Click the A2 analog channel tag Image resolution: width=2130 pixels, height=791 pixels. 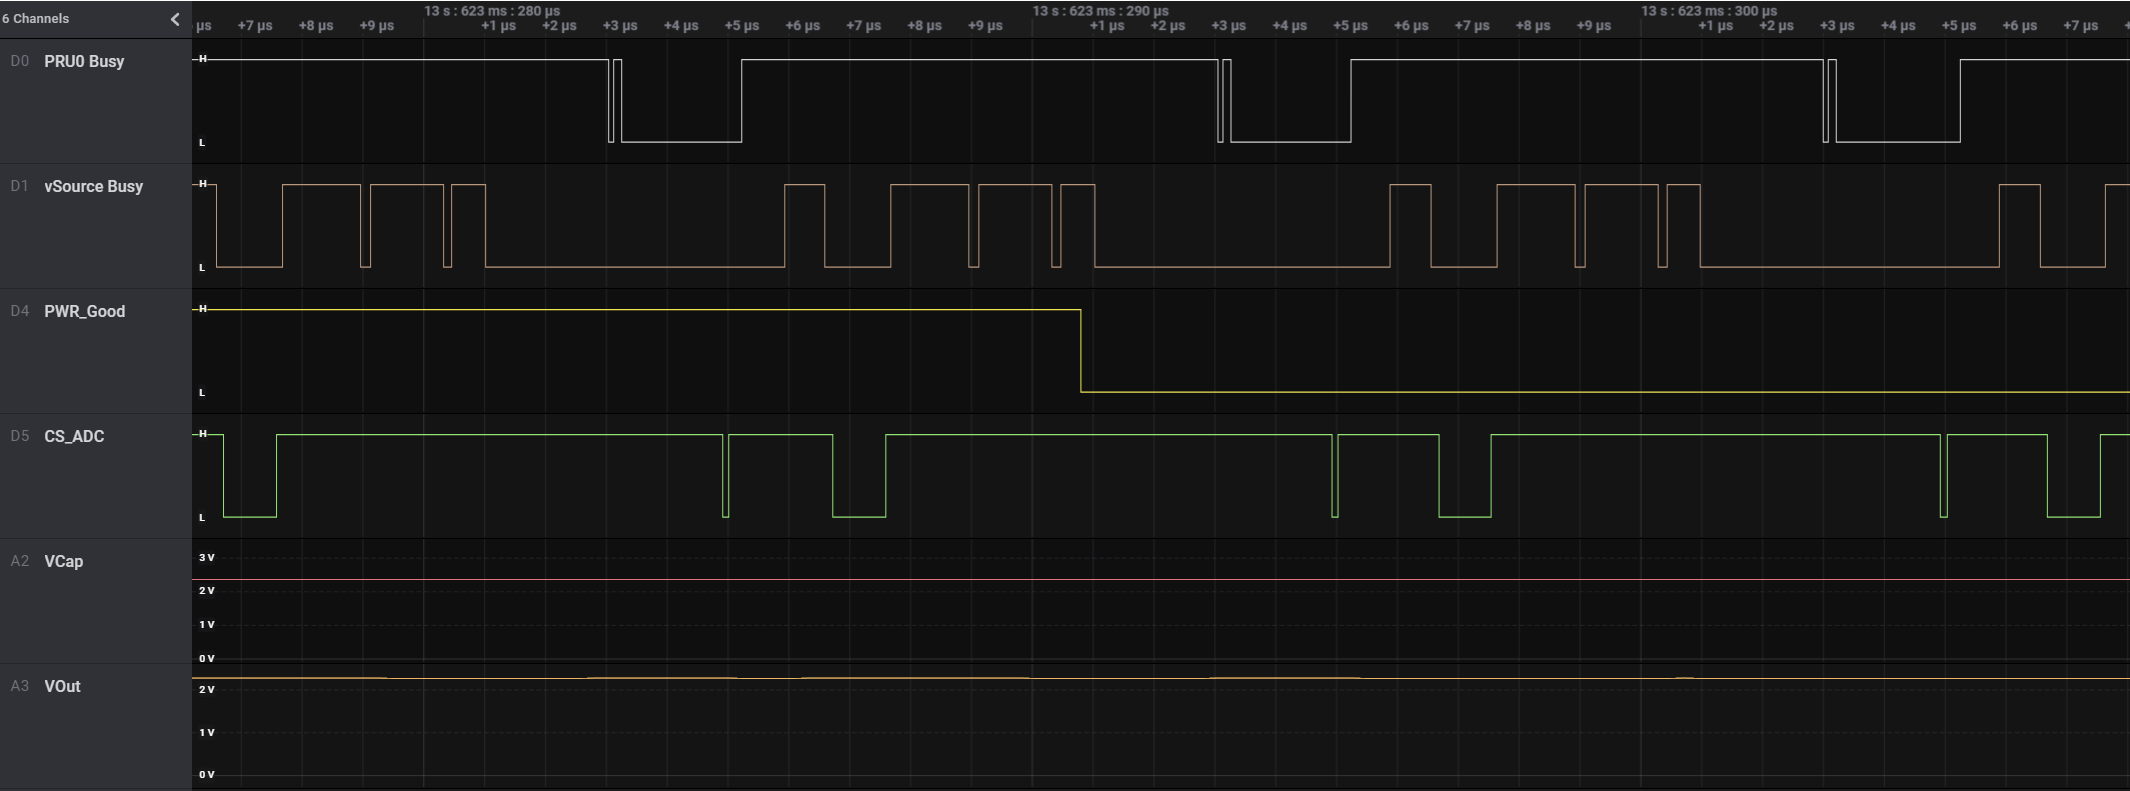coord(20,561)
